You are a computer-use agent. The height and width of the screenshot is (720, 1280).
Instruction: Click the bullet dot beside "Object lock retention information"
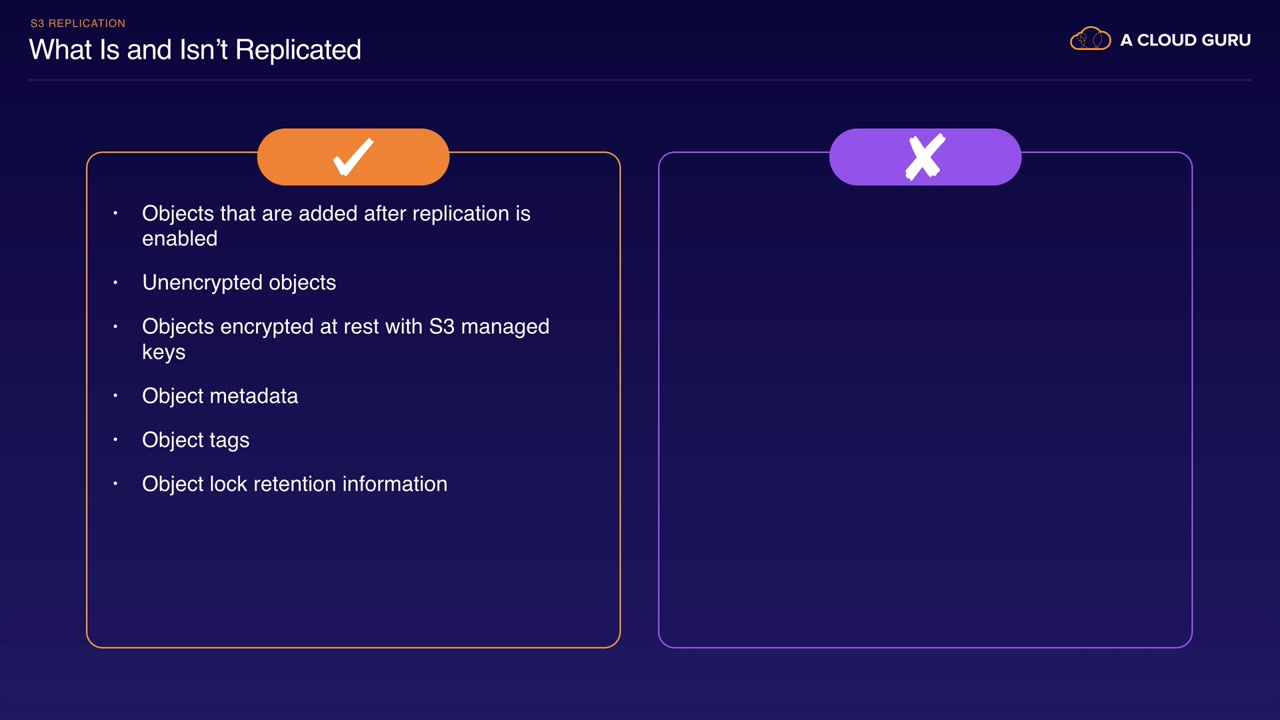pos(116,484)
